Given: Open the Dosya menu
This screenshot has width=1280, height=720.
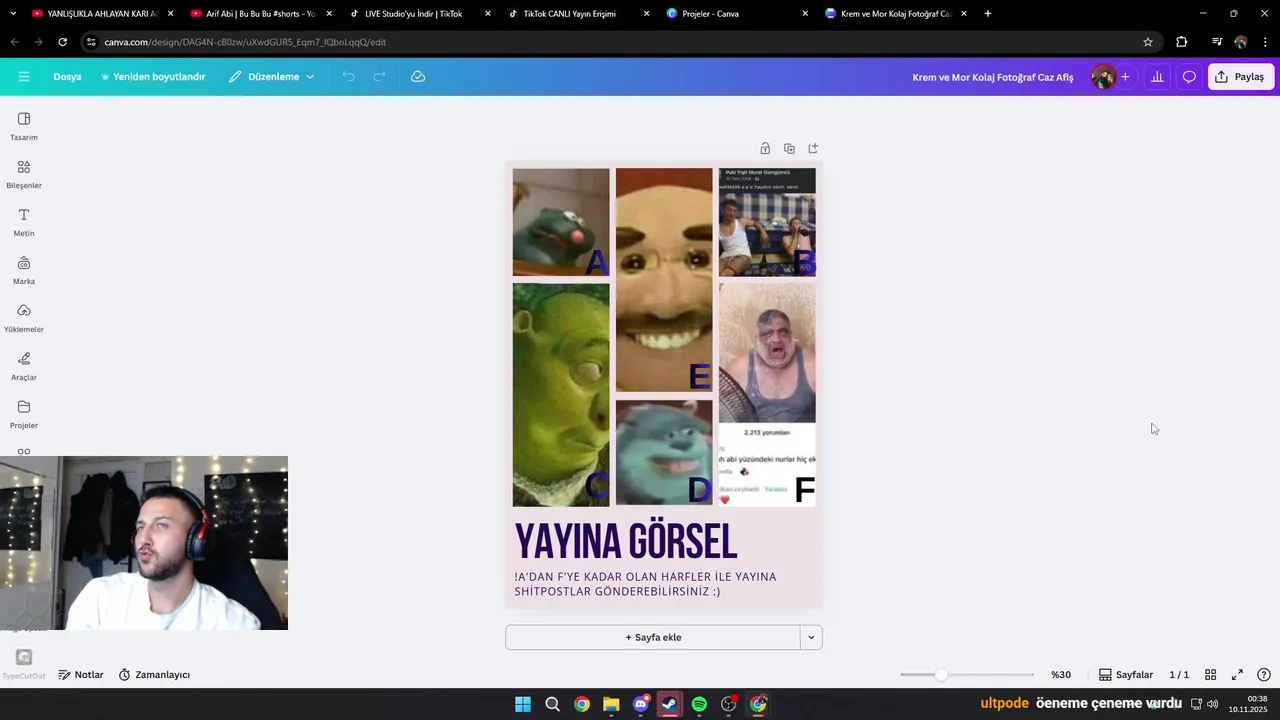Looking at the screenshot, I should pos(67,77).
